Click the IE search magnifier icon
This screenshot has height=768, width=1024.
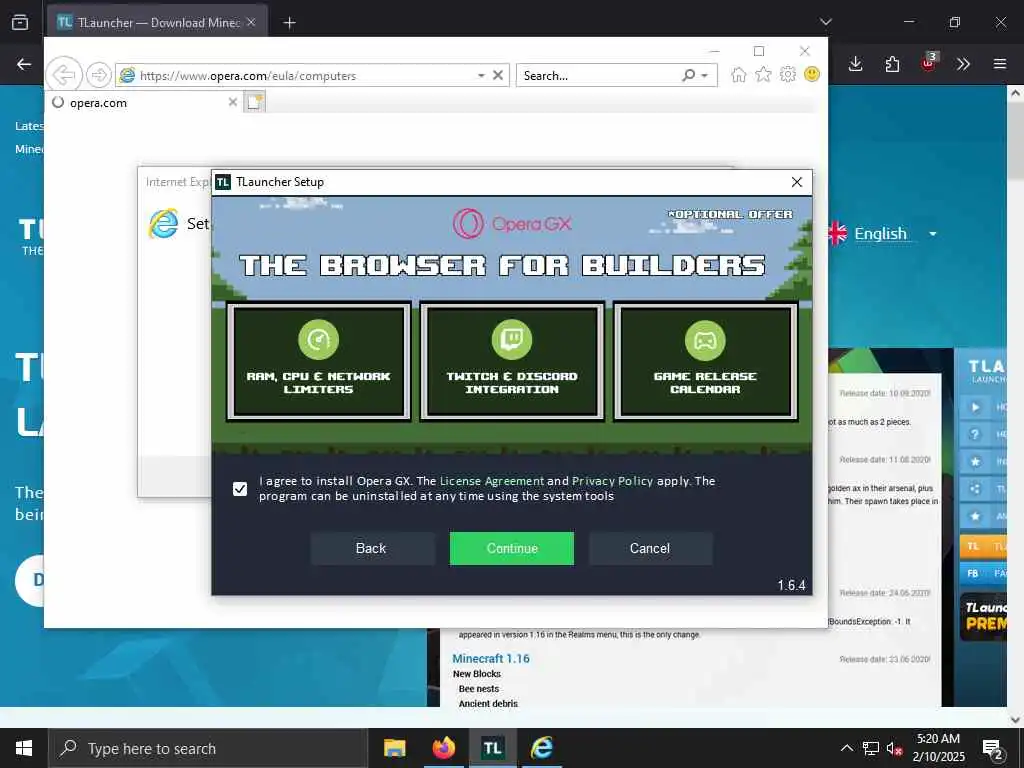pyautogui.click(x=688, y=75)
